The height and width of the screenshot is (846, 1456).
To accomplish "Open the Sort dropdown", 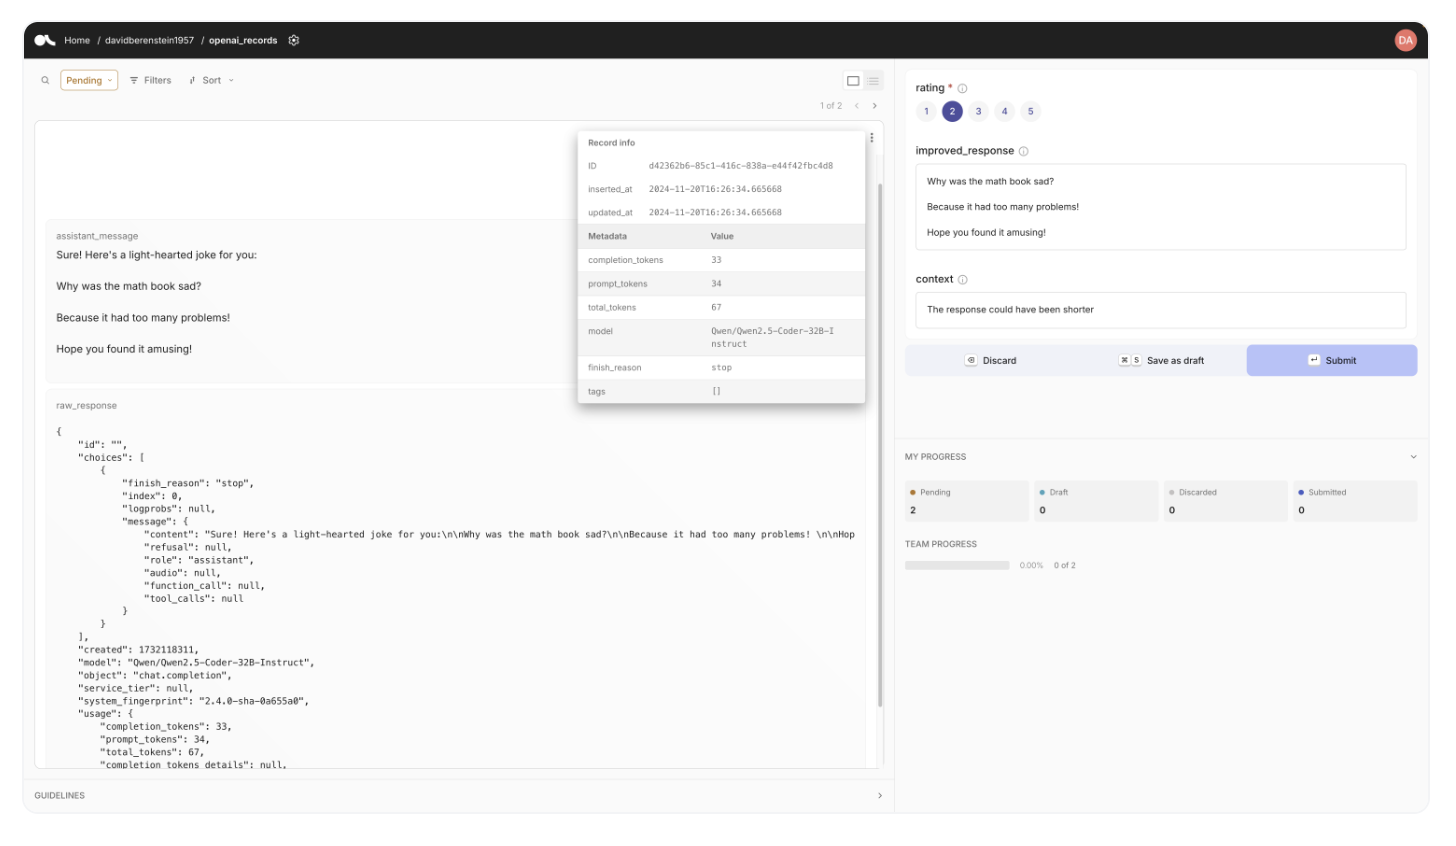I will (x=212, y=81).
